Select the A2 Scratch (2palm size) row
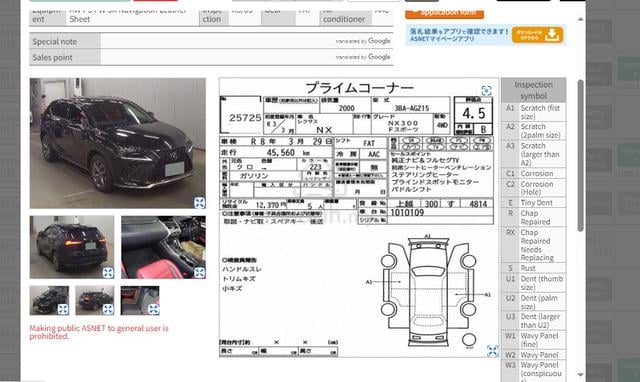Viewport: 640px width, 382px height. tap(533, 131)
